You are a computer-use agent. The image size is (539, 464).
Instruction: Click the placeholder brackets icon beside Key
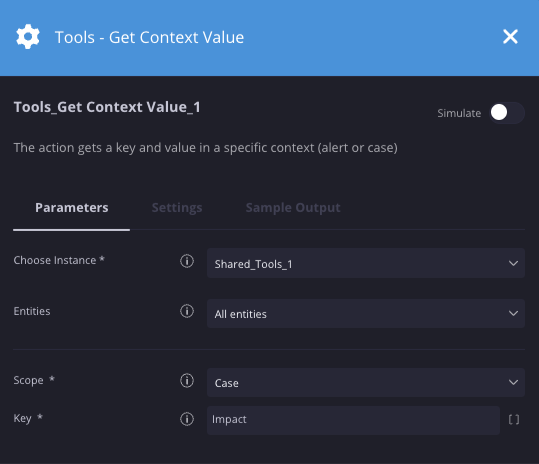tap(514, 420)
